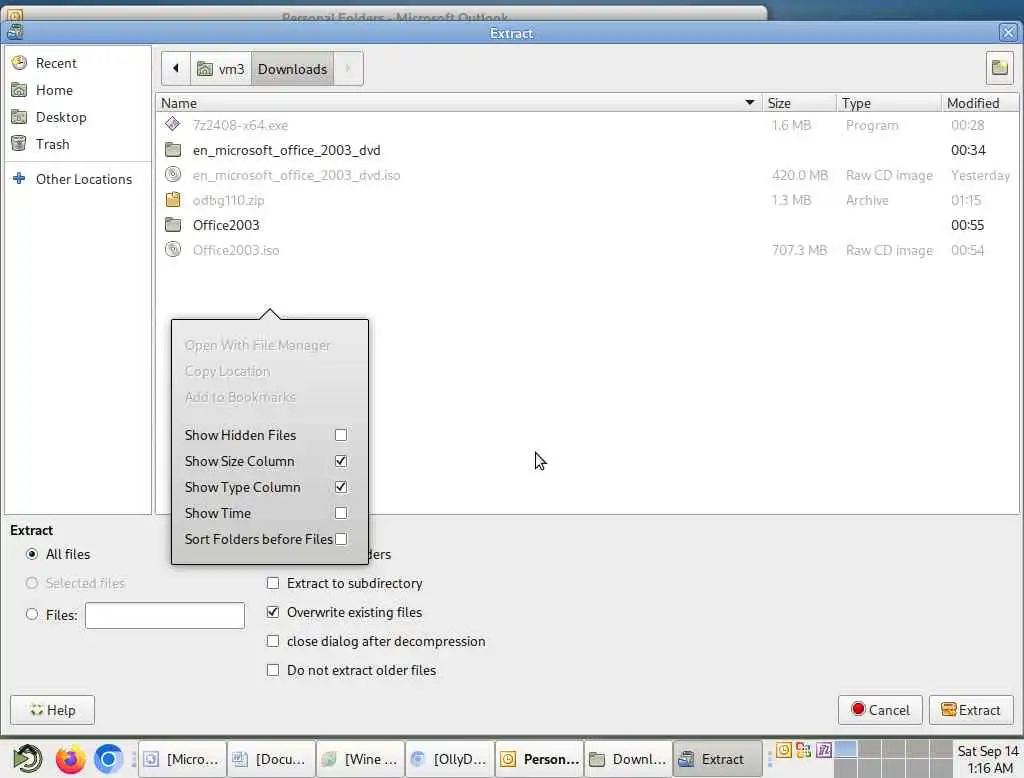Click forward arrow in path bar

tap(348, 69)
